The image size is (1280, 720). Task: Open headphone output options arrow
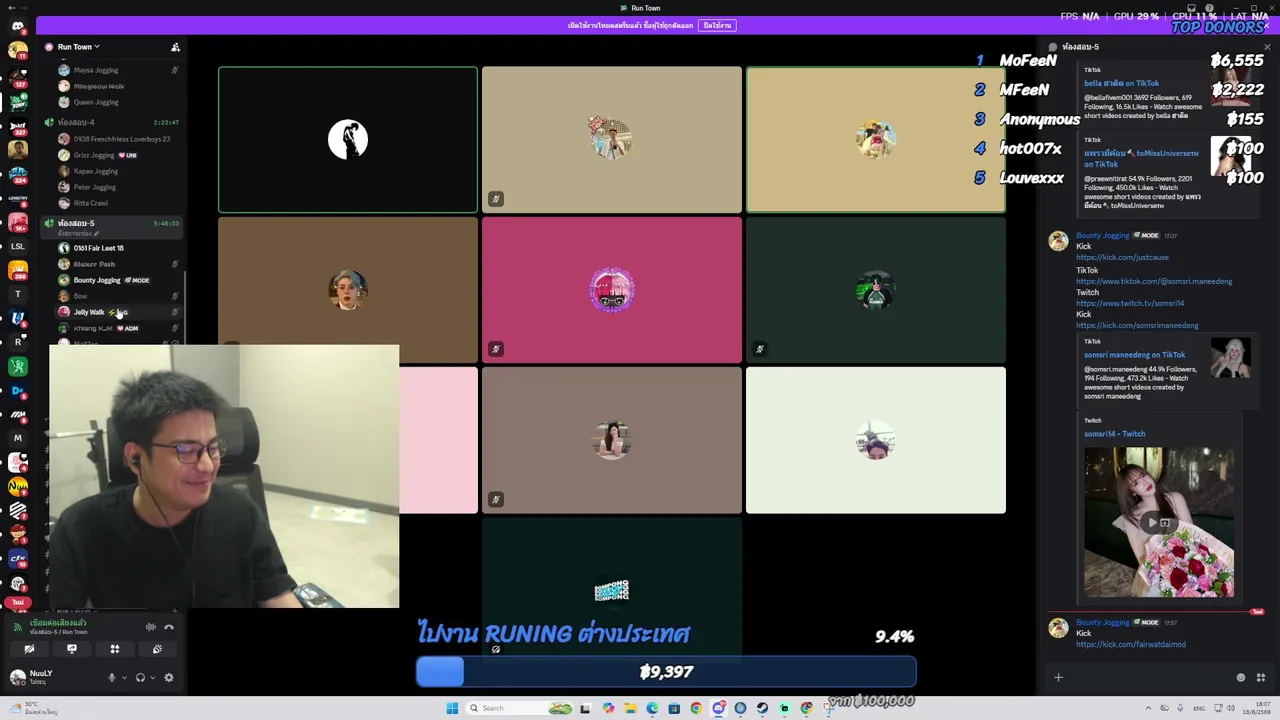[x=152, y=677]
